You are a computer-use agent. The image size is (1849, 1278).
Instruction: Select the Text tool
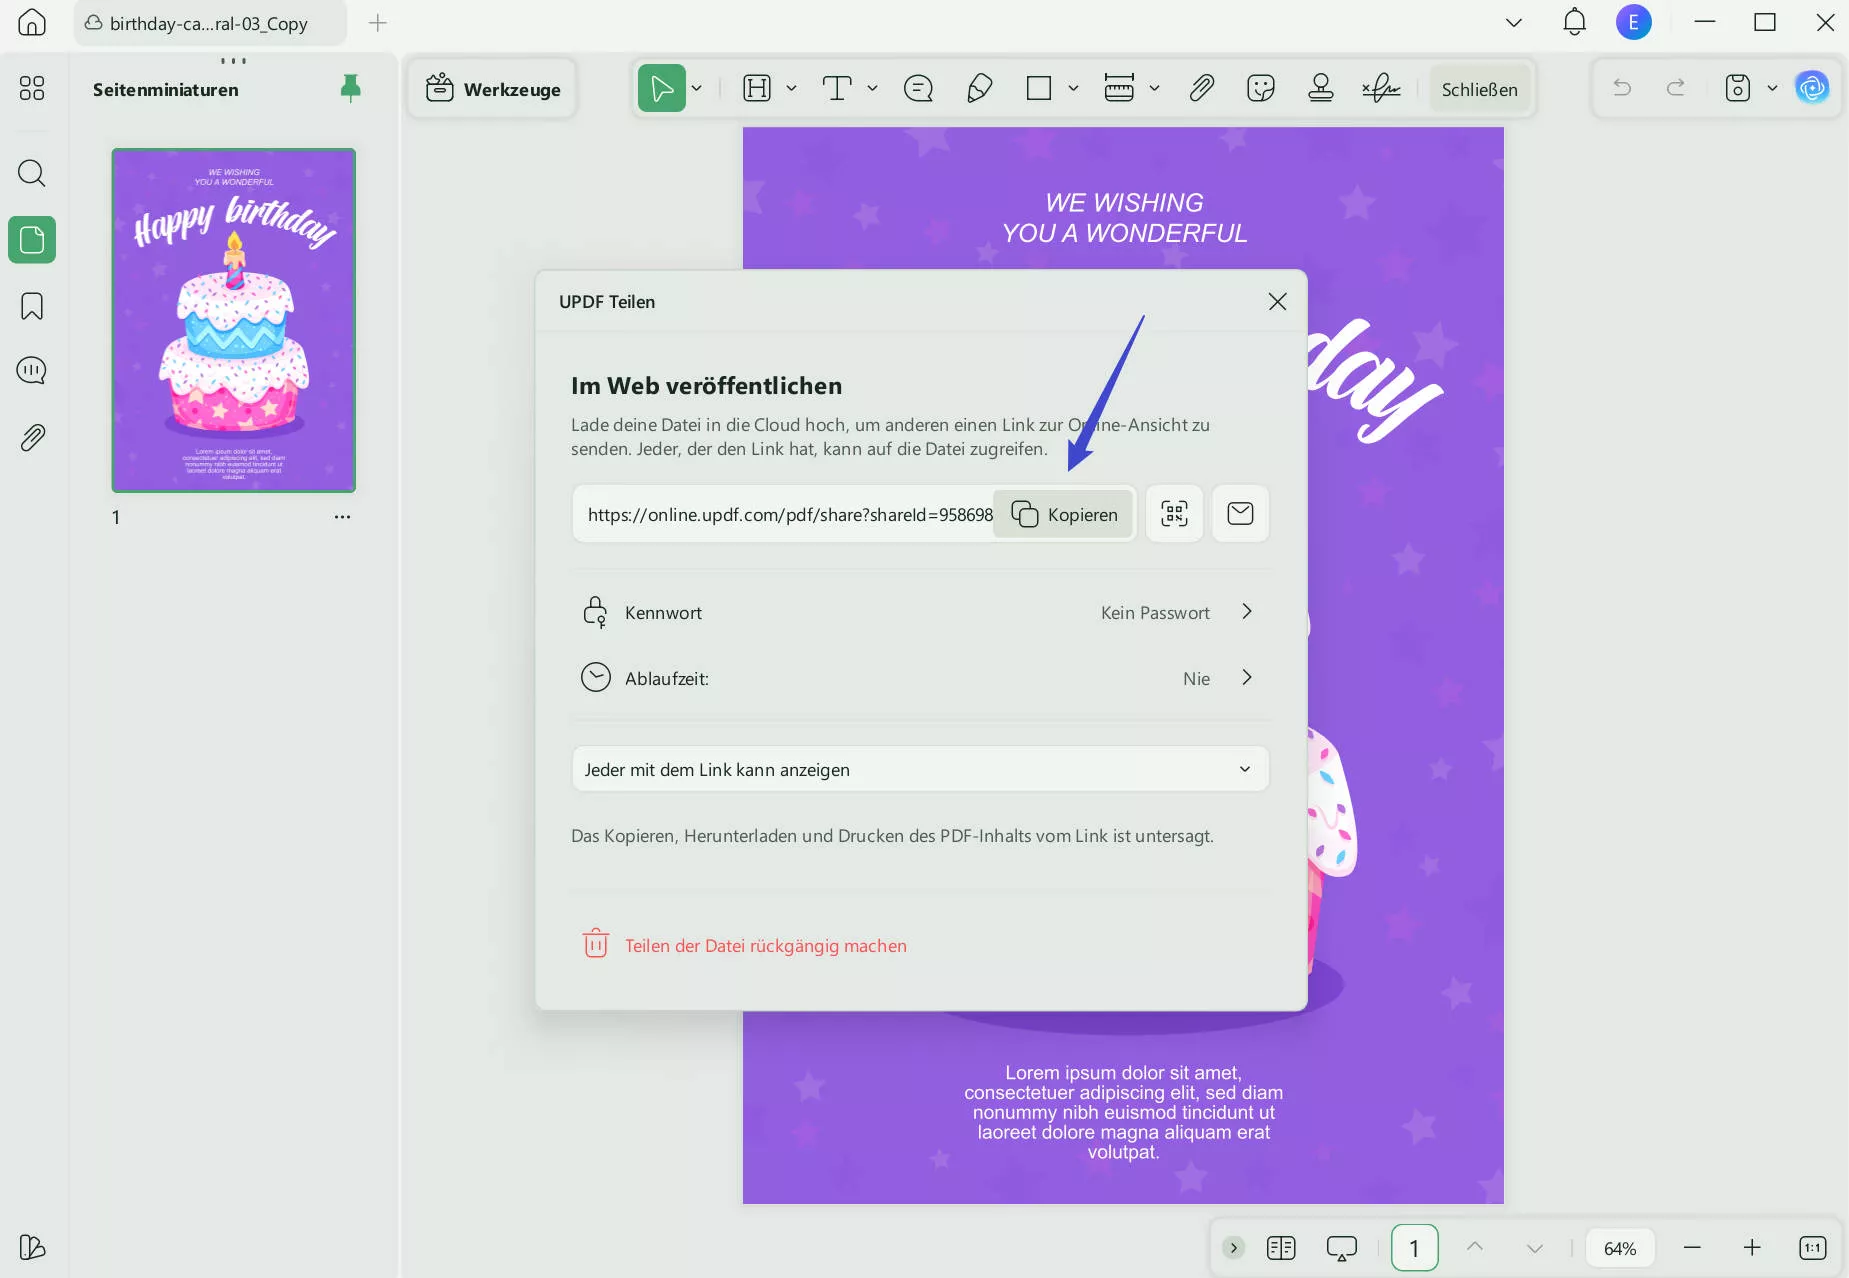coord(839,88)
